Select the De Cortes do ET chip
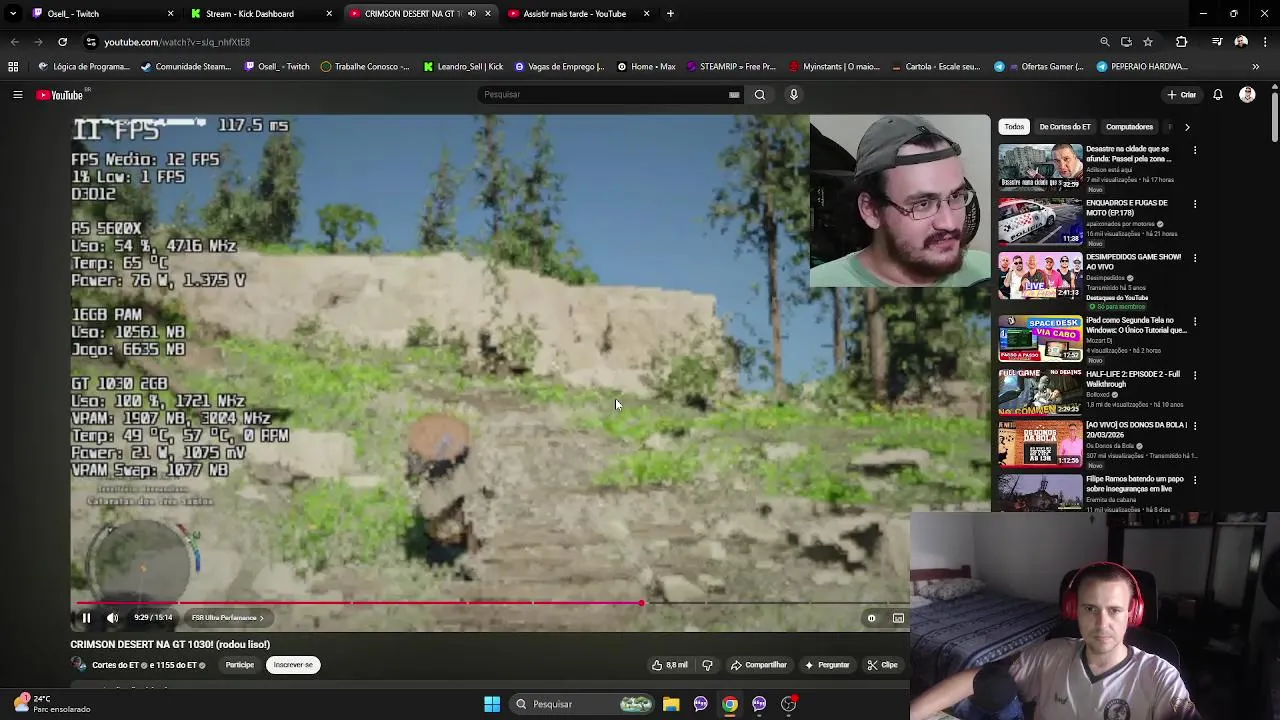1280x720 pixels. point(1065,127)
